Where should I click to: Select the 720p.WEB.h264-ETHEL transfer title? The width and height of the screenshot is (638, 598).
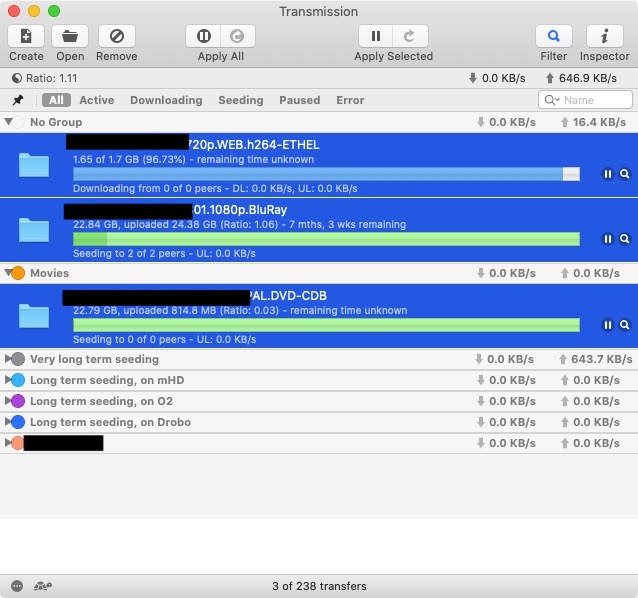(254, 145)
